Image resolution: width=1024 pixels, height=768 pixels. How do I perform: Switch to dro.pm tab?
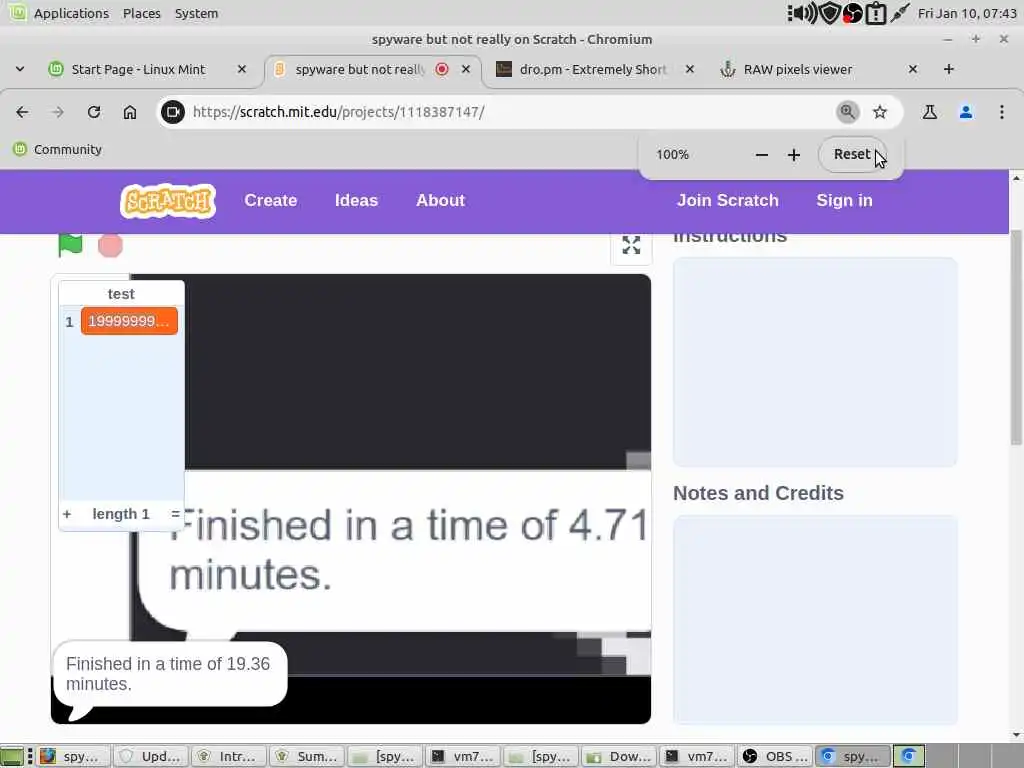coord(592,69)
